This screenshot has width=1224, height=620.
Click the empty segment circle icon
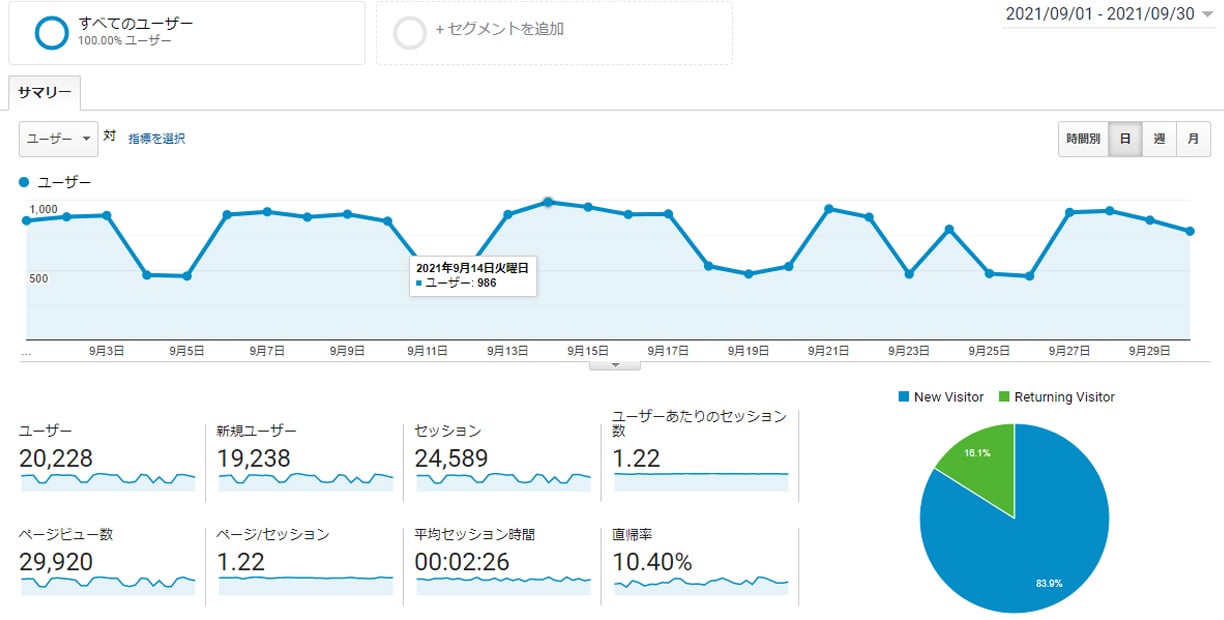pyautogui.click(x=410, y=32)
